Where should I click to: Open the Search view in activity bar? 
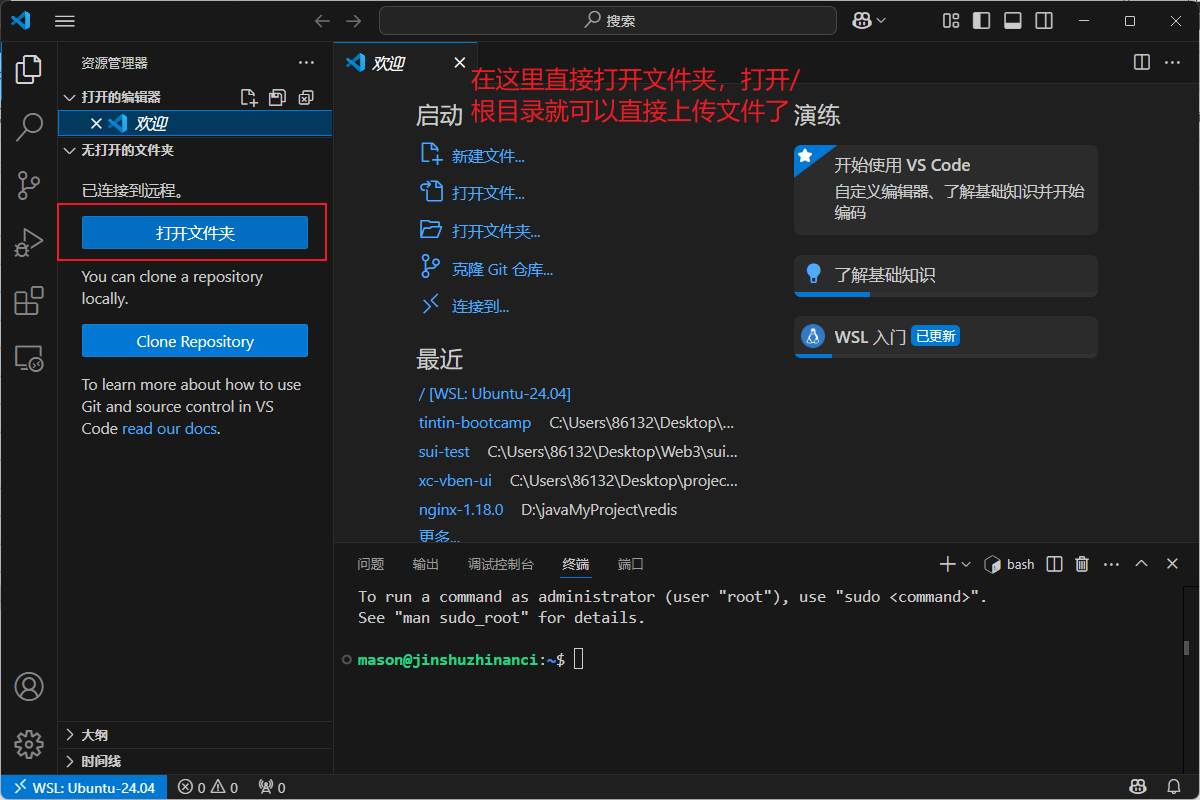[29, 127]
